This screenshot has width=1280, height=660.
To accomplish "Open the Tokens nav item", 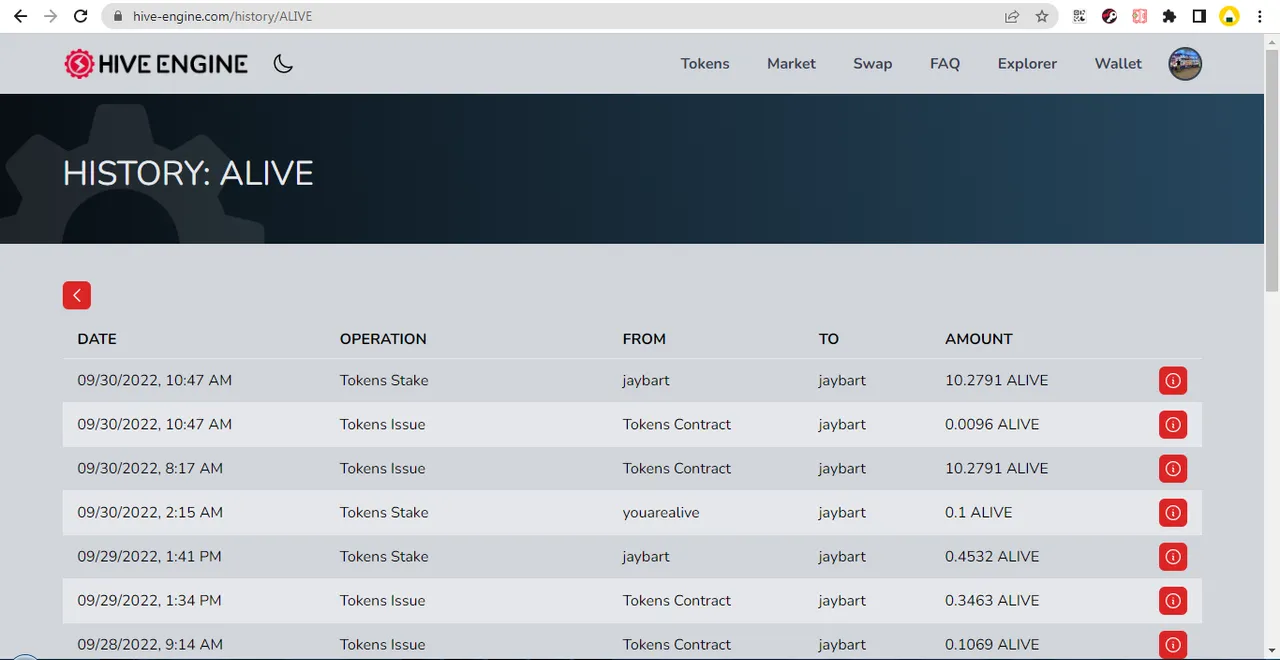I will pyautogui.click(x=705, y=64).
